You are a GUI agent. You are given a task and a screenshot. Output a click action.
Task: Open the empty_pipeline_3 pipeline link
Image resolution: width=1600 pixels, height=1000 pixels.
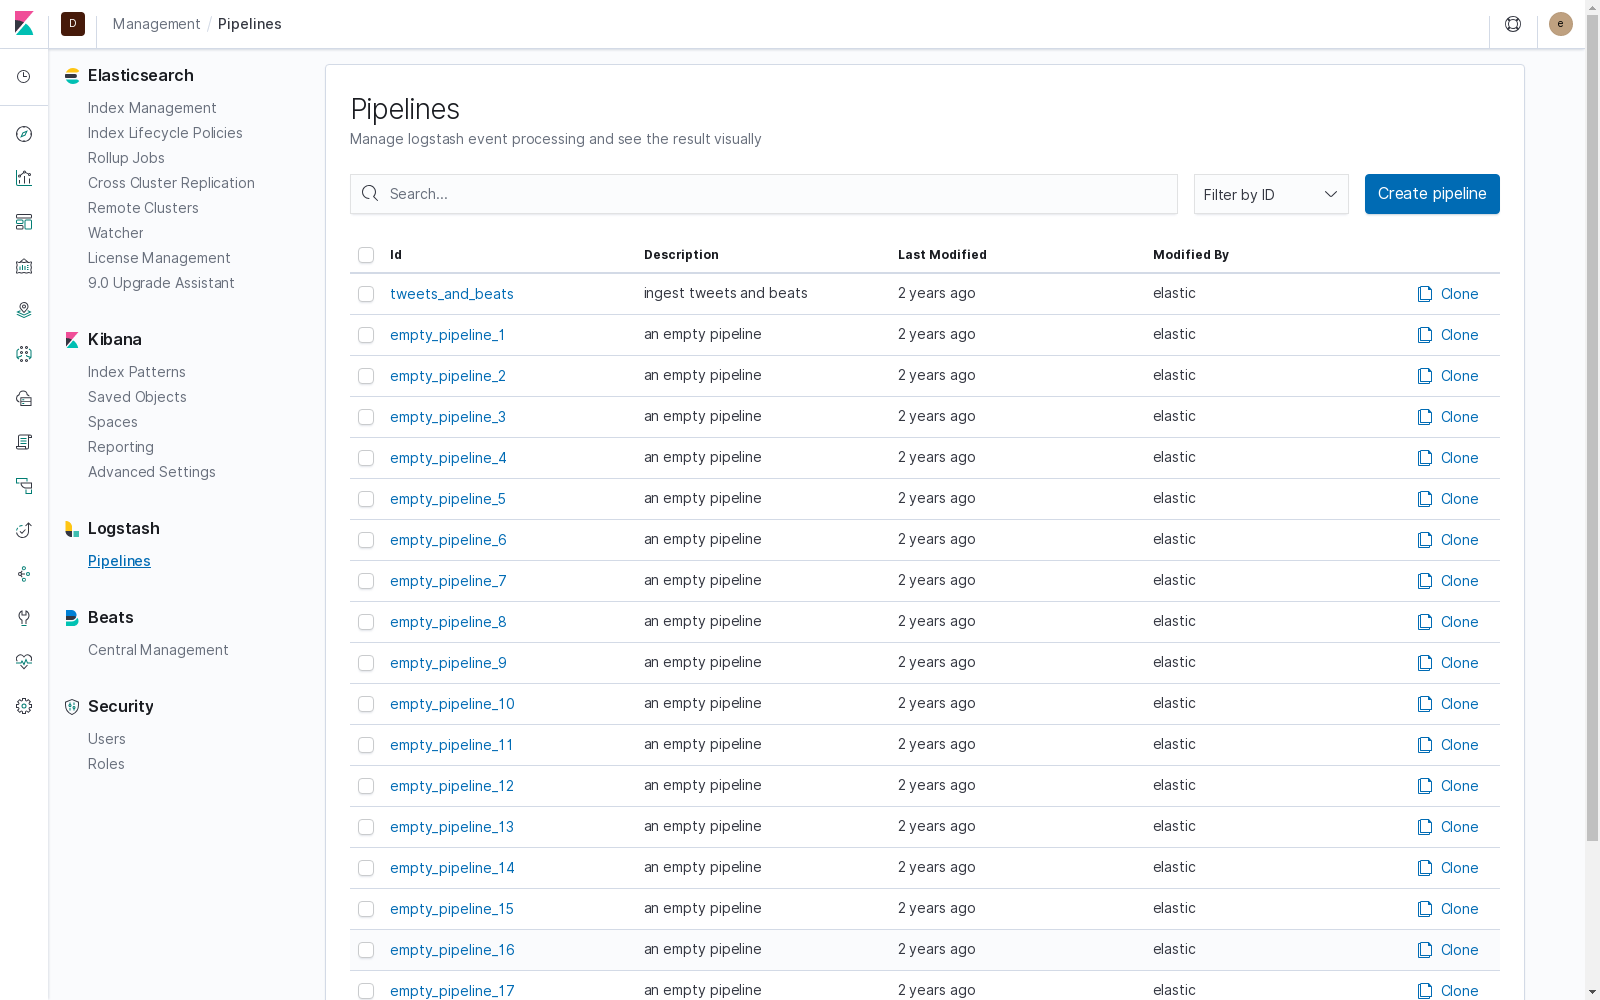[447, 417]
